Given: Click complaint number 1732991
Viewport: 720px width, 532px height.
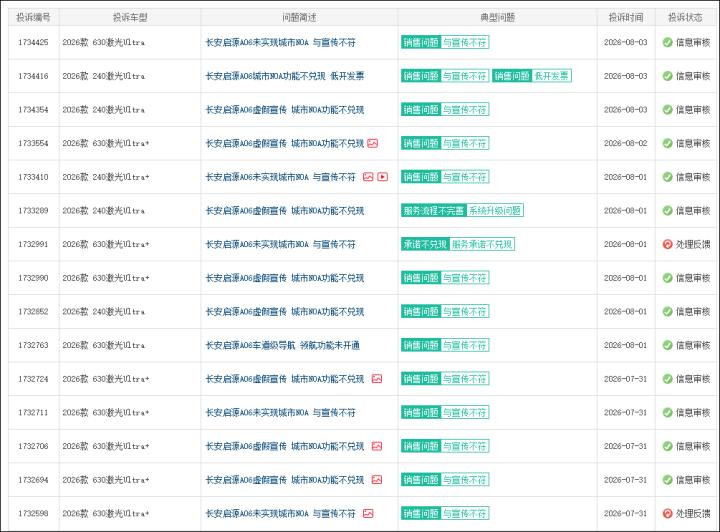Looking at the screenshot, I should click(x=33, y=244).
